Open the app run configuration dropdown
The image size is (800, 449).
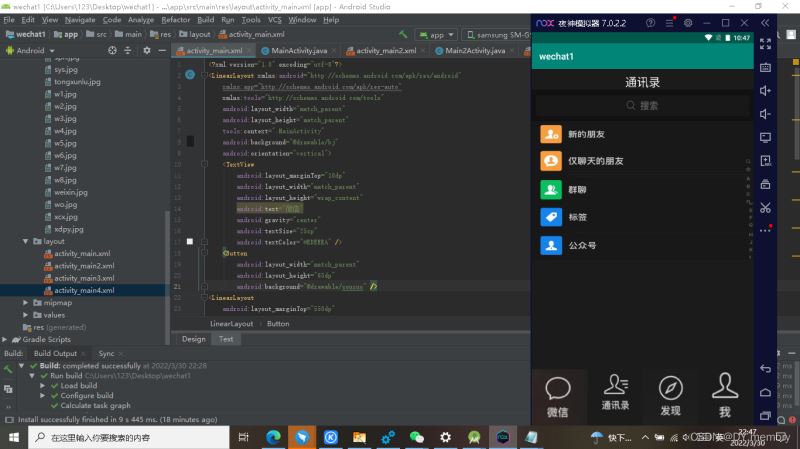pyautogui.click(x=436, y=35)
